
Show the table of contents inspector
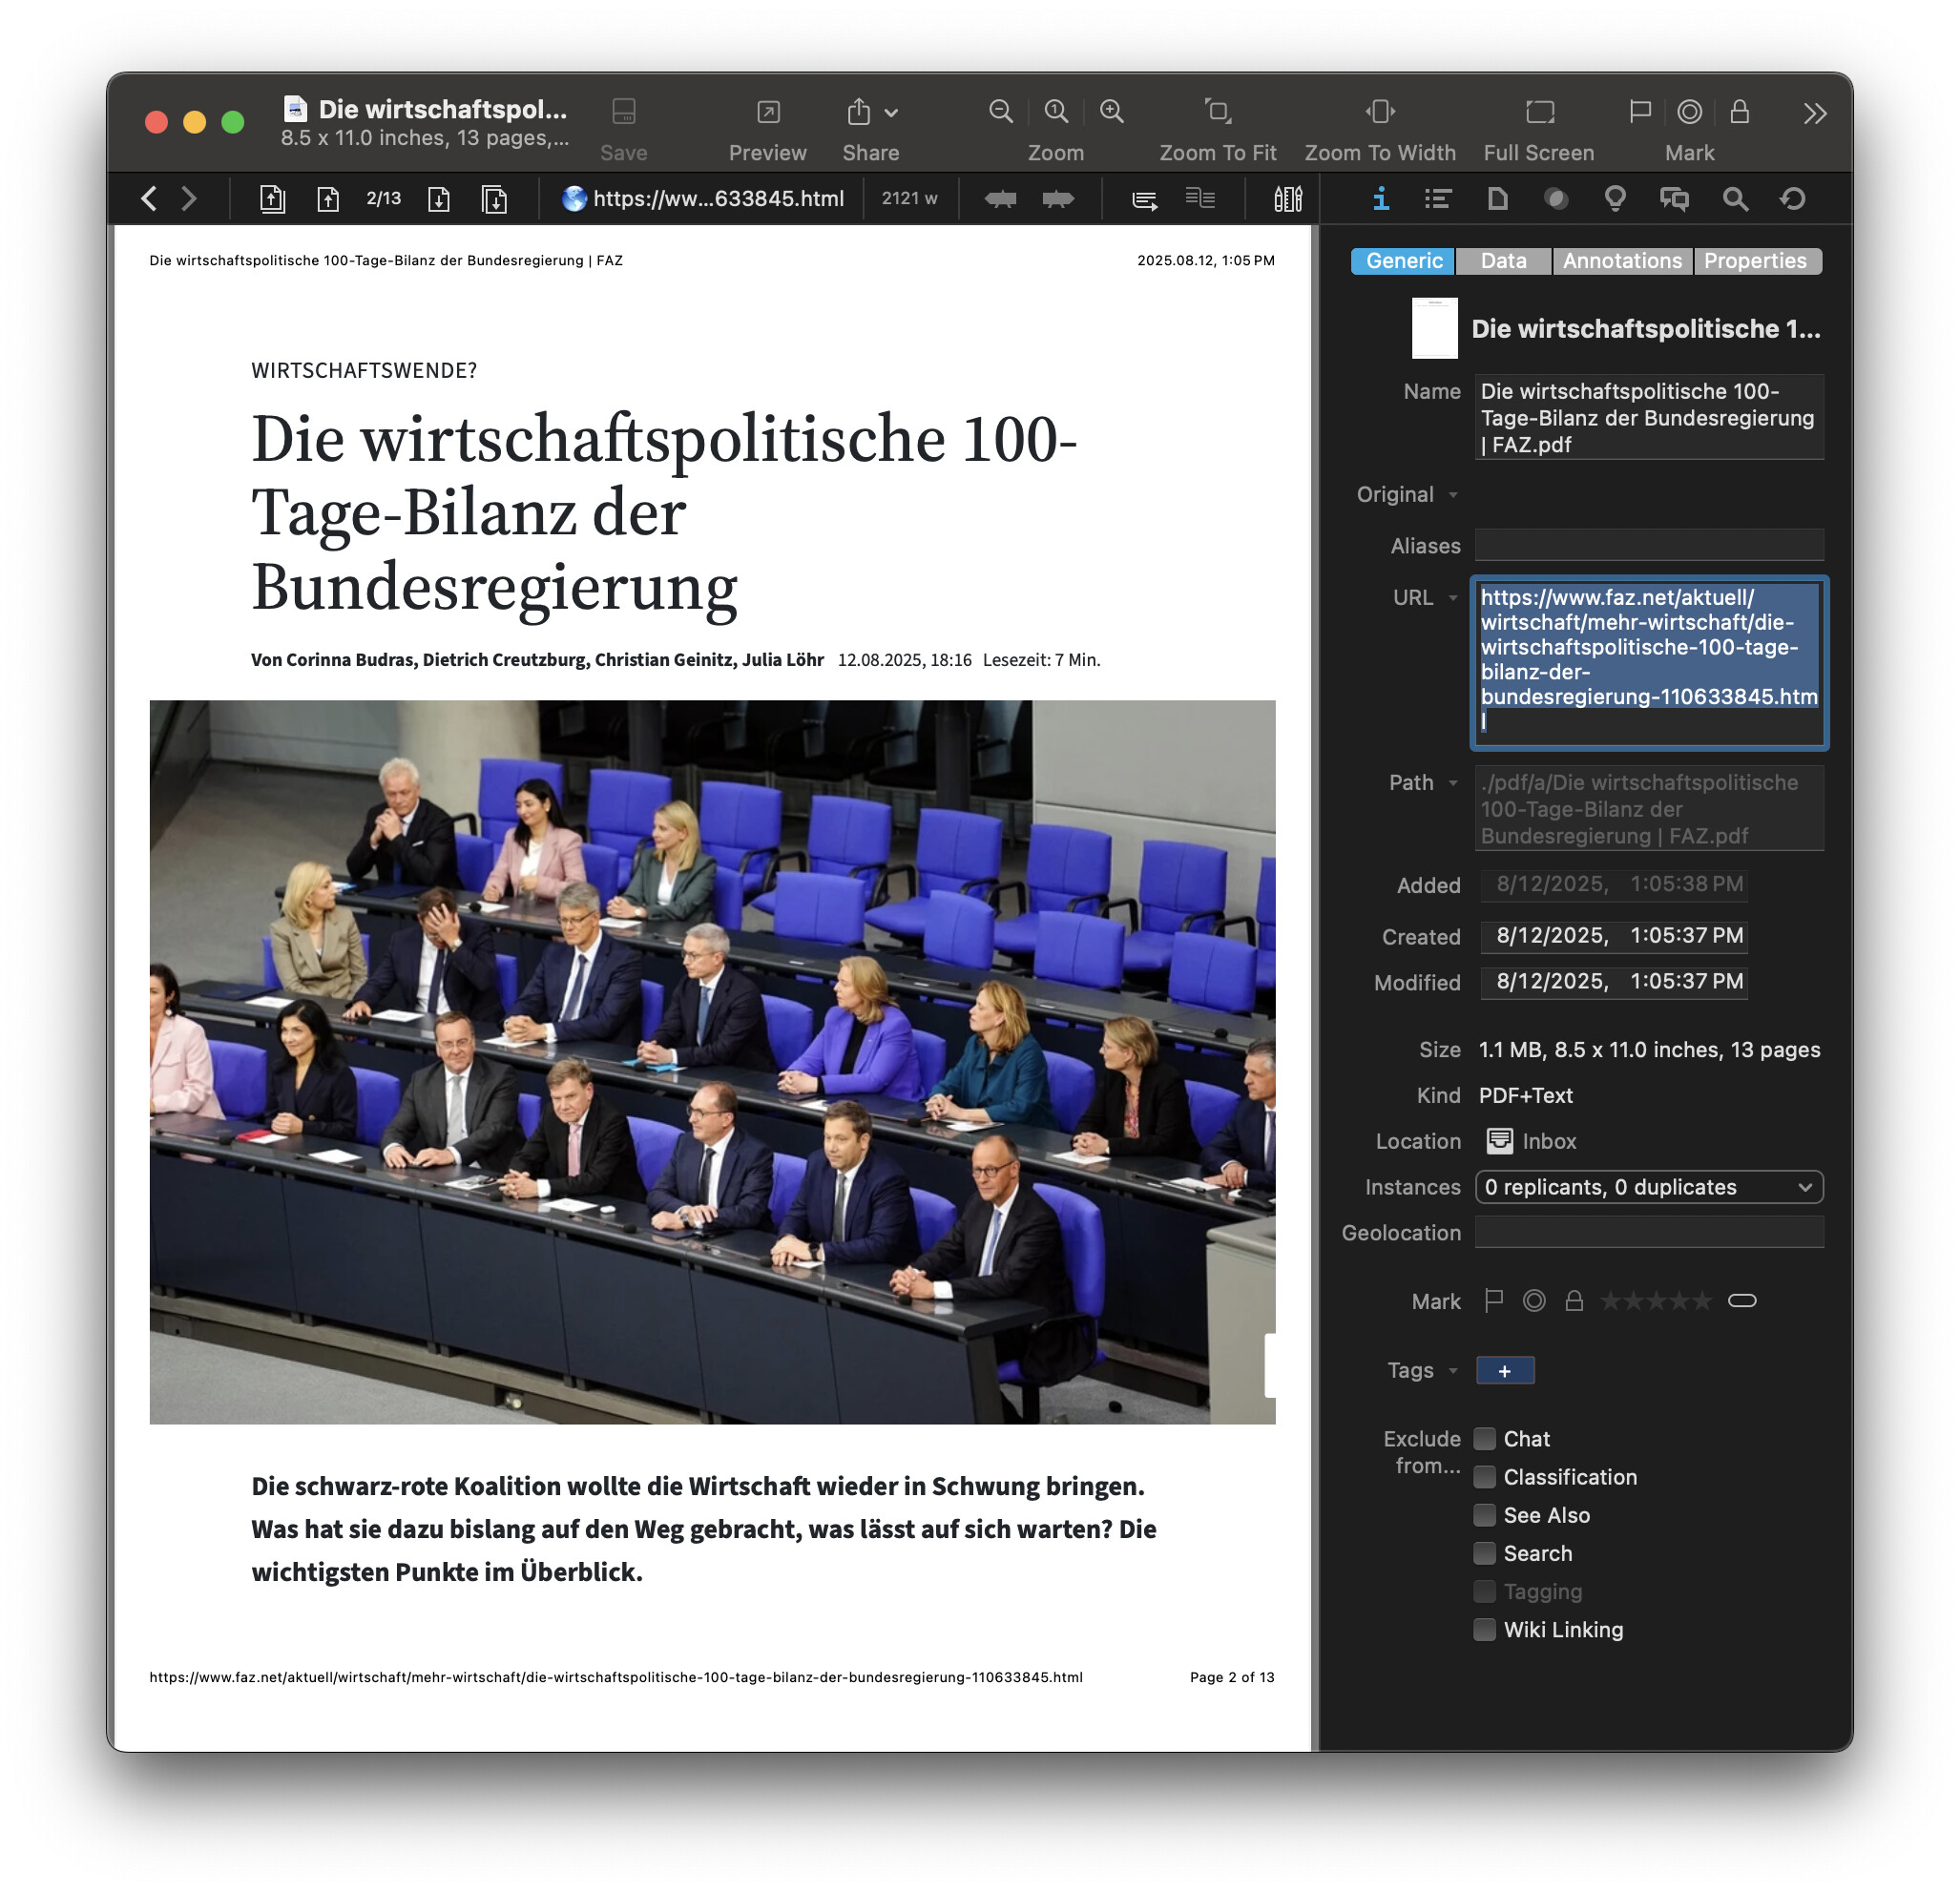pos(1437,199)
